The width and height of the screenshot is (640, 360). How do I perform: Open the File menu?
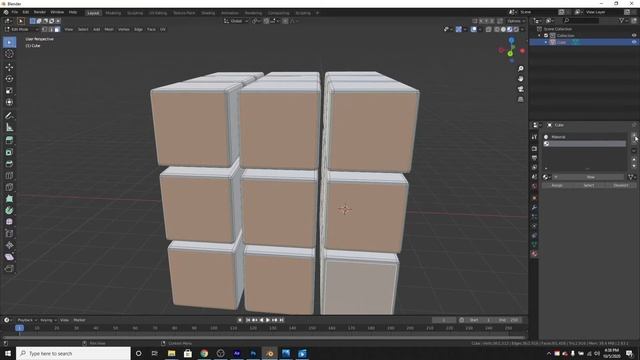point(15,12)
